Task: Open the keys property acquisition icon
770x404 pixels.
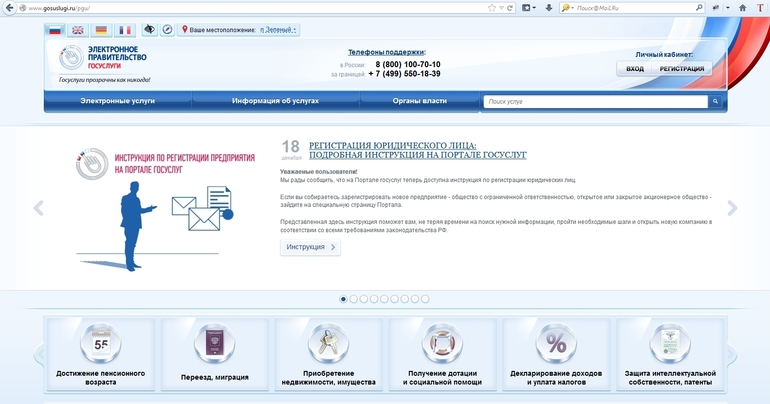Action: [x=329, y=343]
